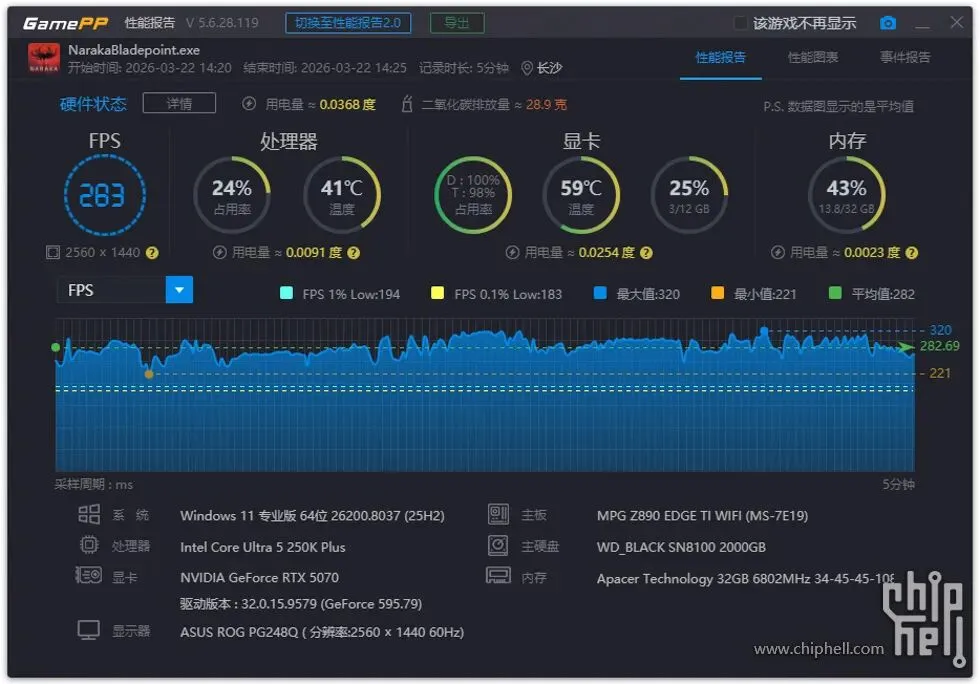980x684 pixels.
Task: Click the 详情 button beside 硬件状态
Action: point(179,103)
